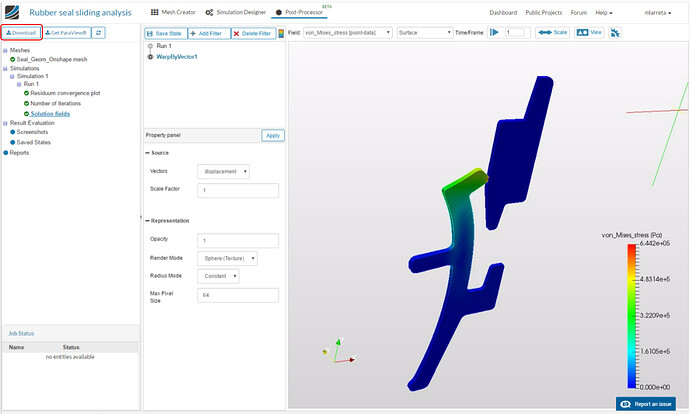Click the Delete Filter button
The image size is (690, 414).
(253, 33)
